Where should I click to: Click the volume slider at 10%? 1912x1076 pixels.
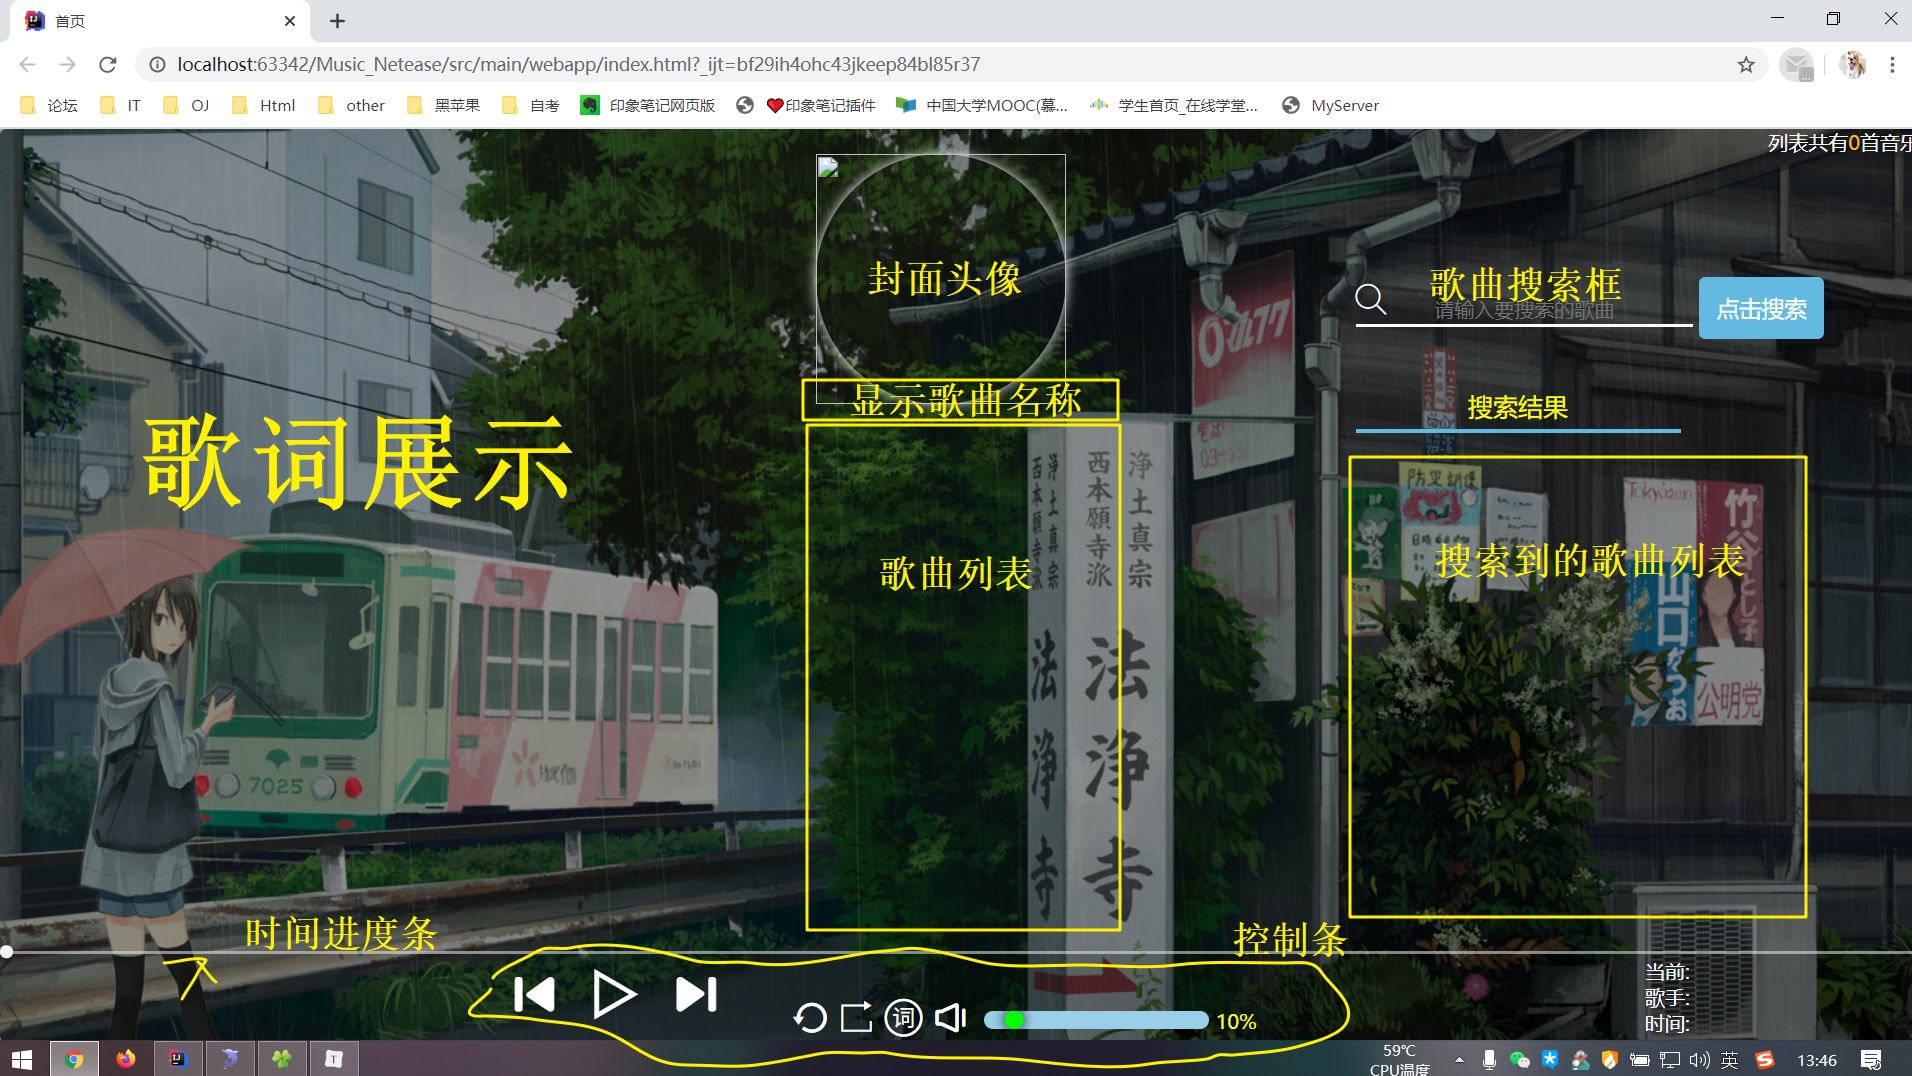click(1014, 1020)
